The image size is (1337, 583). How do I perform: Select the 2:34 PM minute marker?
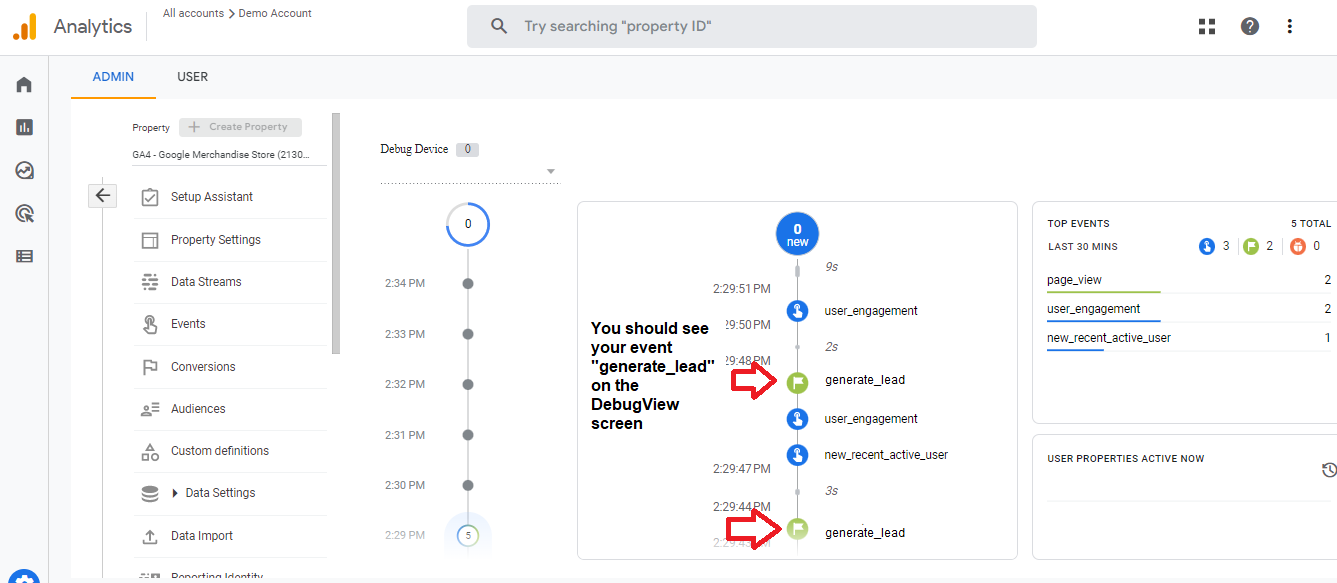click(x=467, y=284)
